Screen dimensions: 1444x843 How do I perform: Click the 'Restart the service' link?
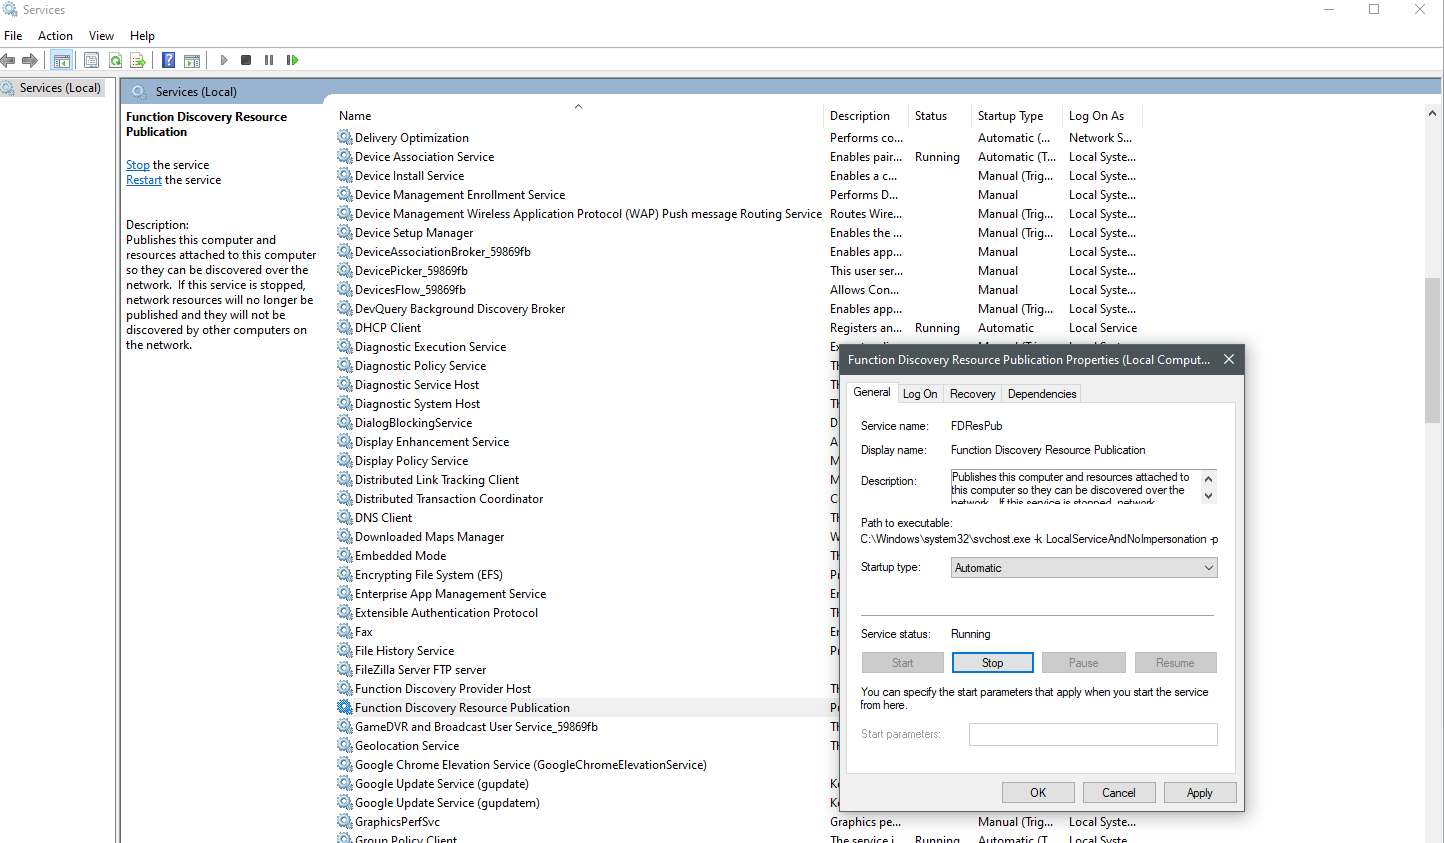pos(144,180)
